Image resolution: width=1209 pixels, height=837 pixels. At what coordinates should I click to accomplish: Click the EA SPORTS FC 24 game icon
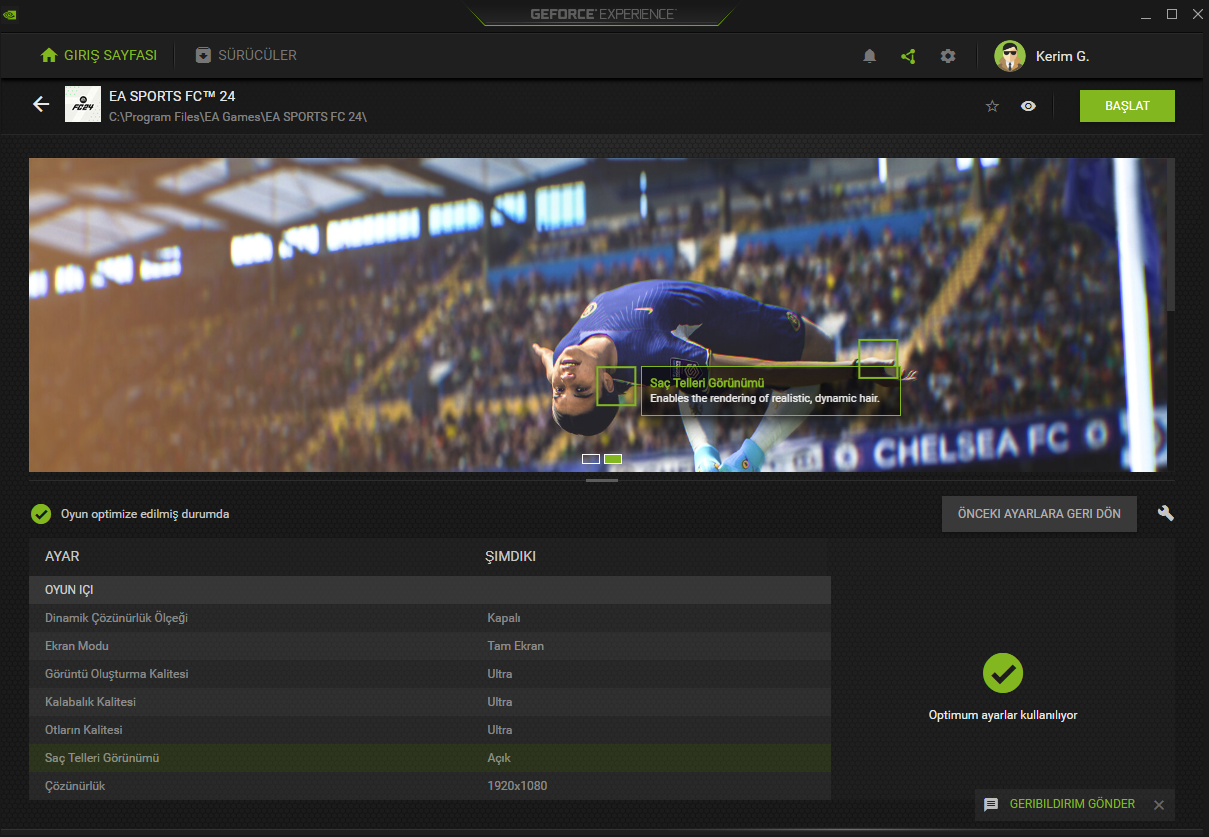[83, 104]
